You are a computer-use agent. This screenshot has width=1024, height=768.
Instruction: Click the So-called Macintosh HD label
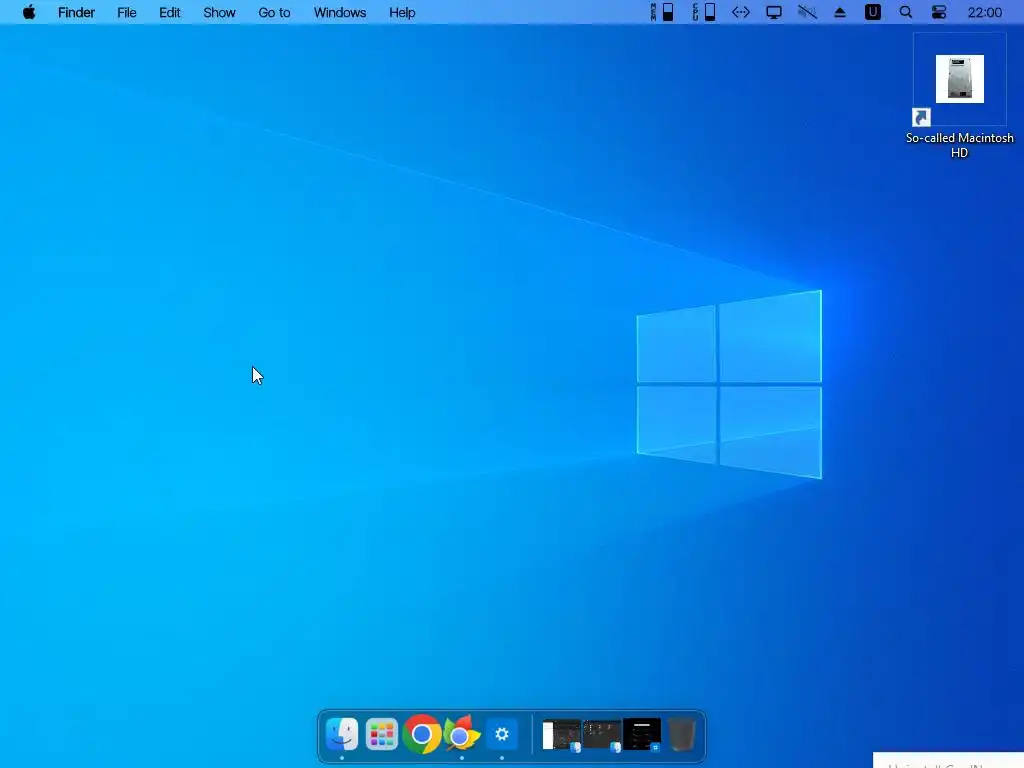959,145
